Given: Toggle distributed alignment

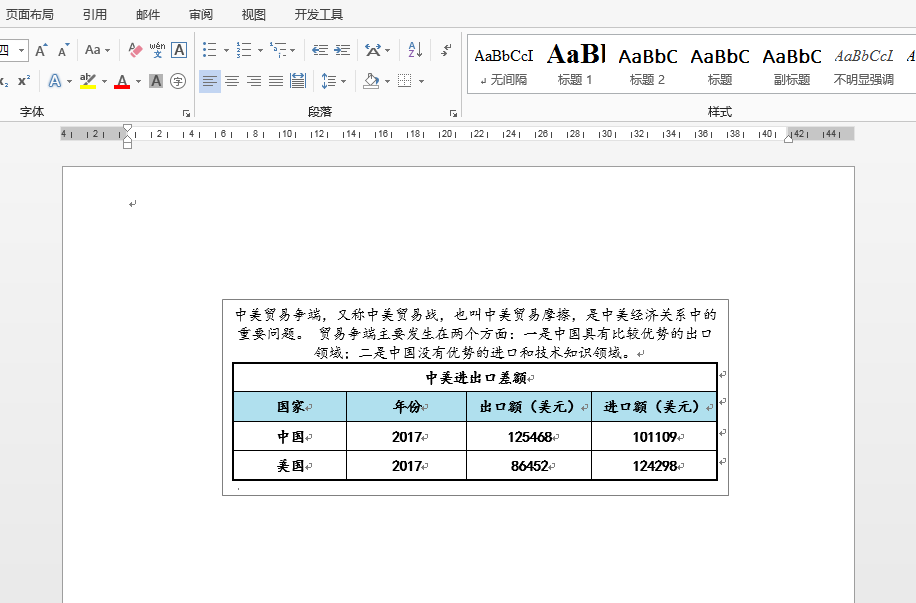Looking at the screenshot, I should point(298,81).
